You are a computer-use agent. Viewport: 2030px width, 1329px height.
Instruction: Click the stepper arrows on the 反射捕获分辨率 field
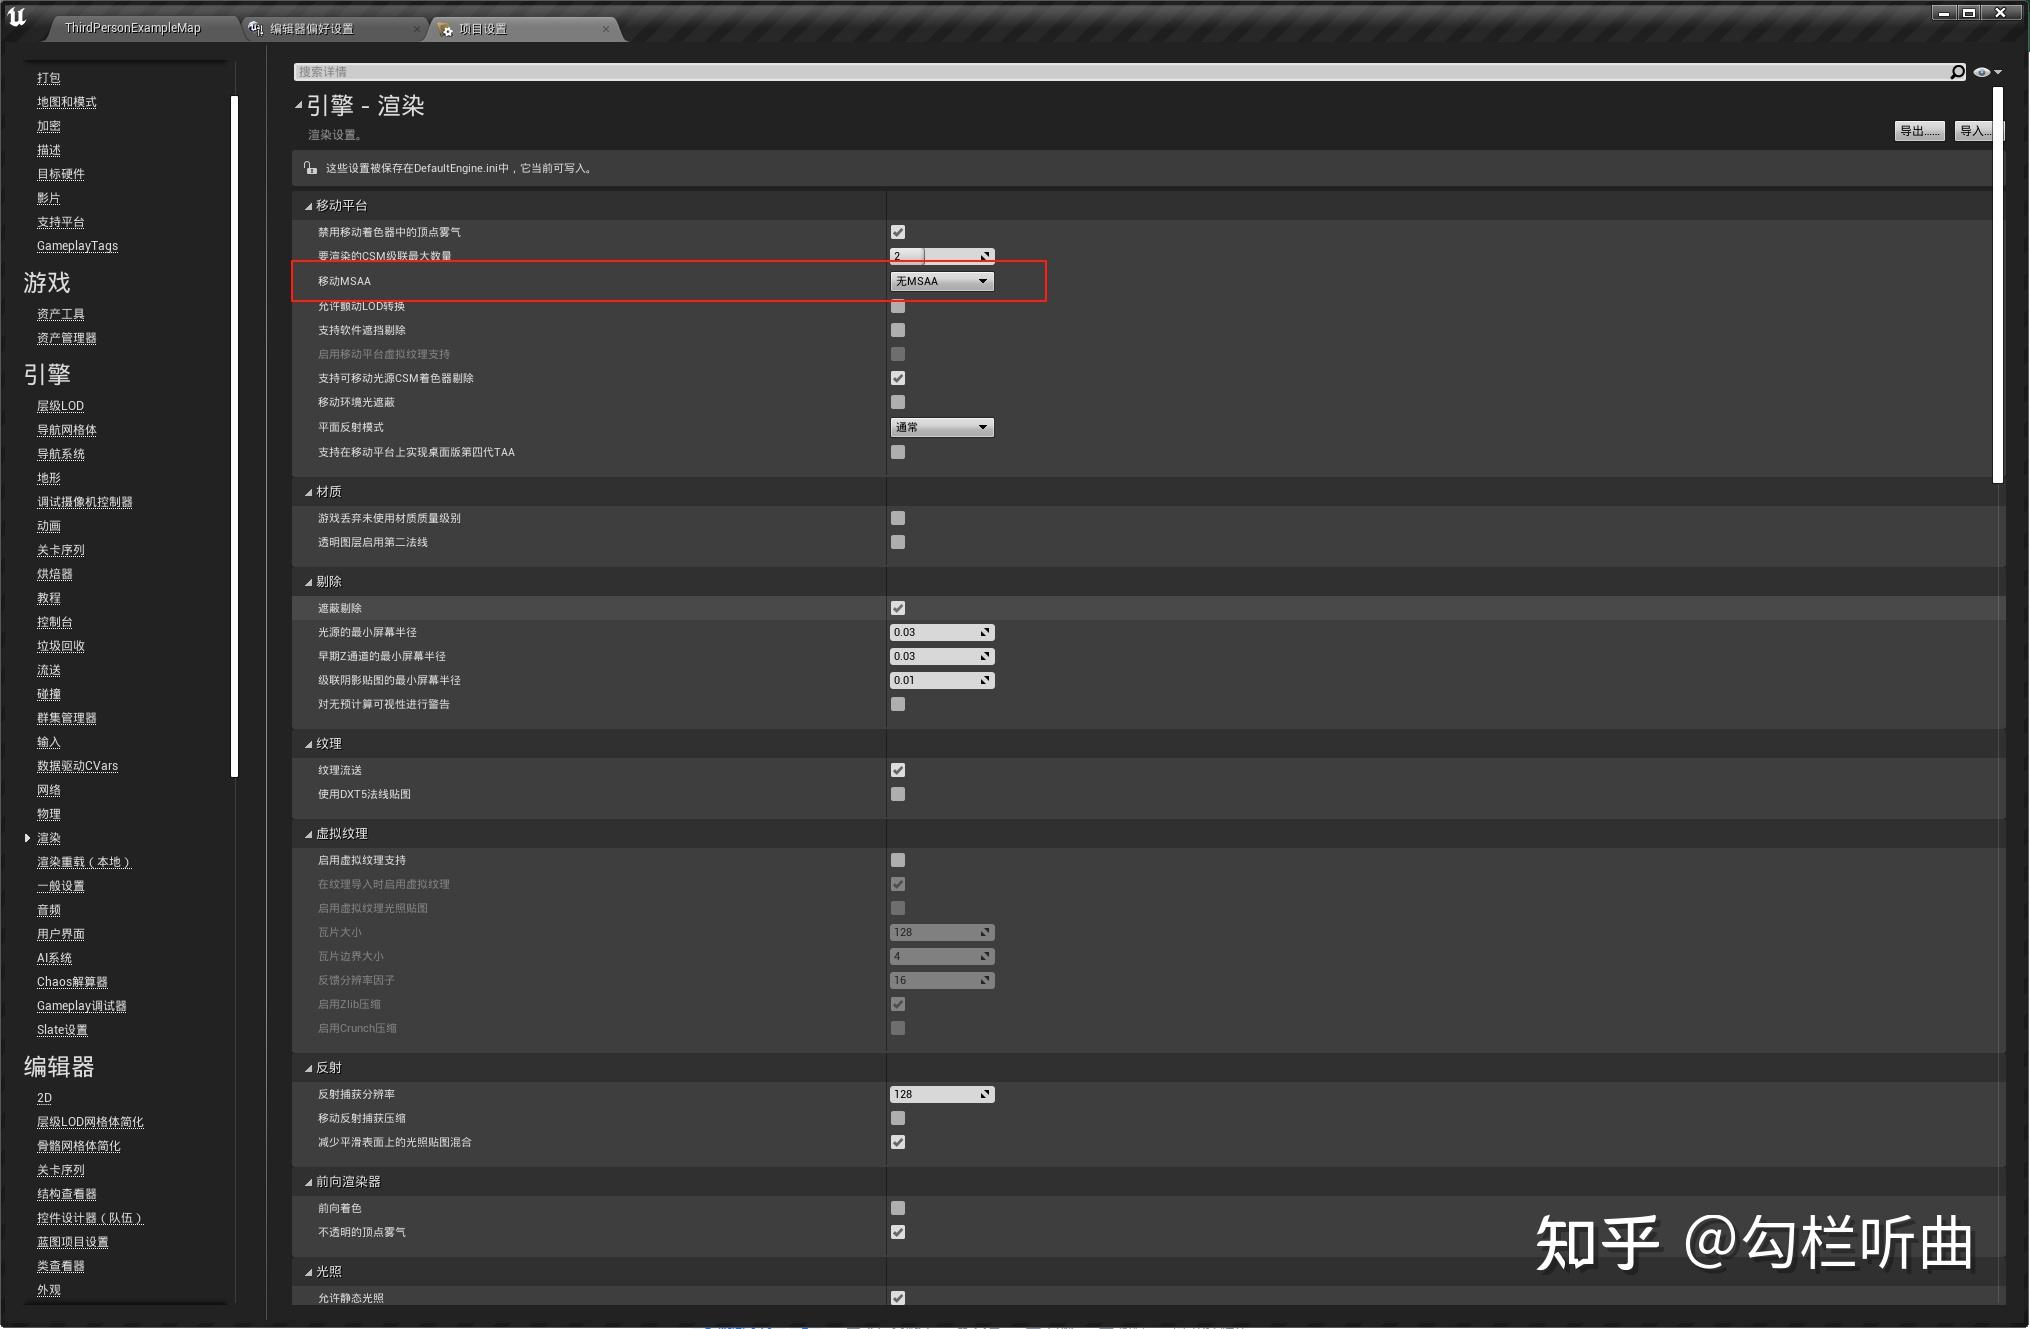pyautogui.click(x=987, y=1093)
